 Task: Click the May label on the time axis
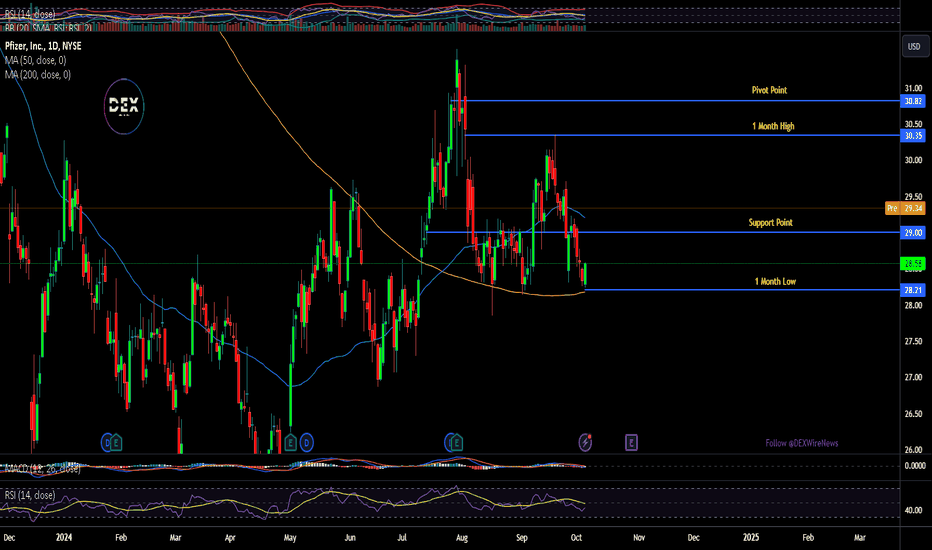[x=290, y=538]
